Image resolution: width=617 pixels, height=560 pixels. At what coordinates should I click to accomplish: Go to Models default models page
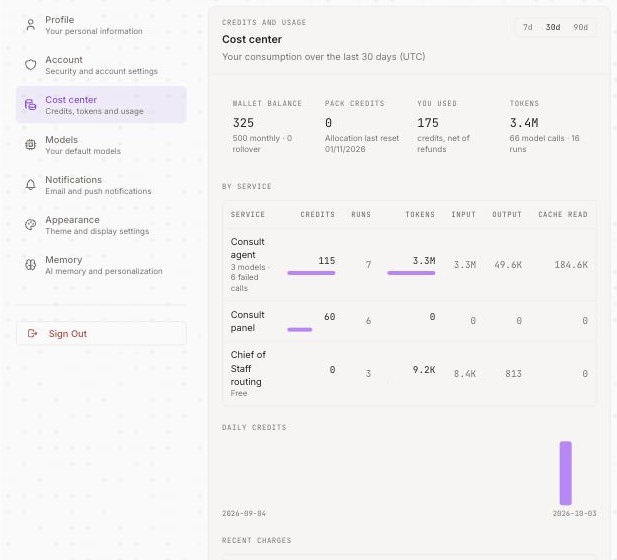pyautogui.click(x=101, y=145)
